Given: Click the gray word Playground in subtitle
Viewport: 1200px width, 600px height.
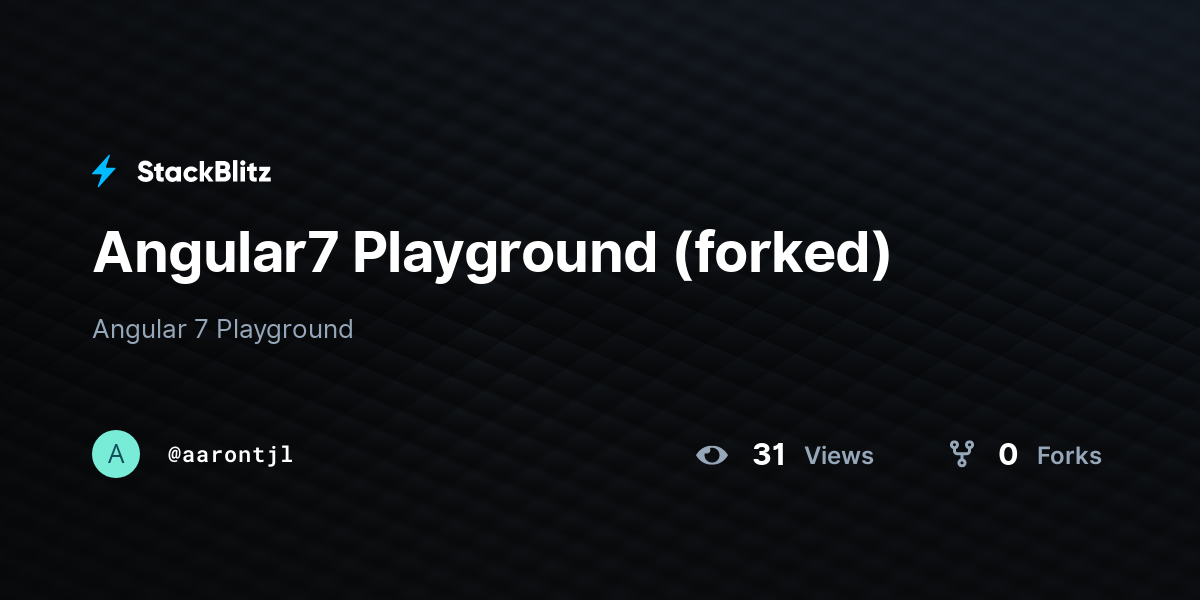Looking at the screenshot, I should (x=285, y=330).
